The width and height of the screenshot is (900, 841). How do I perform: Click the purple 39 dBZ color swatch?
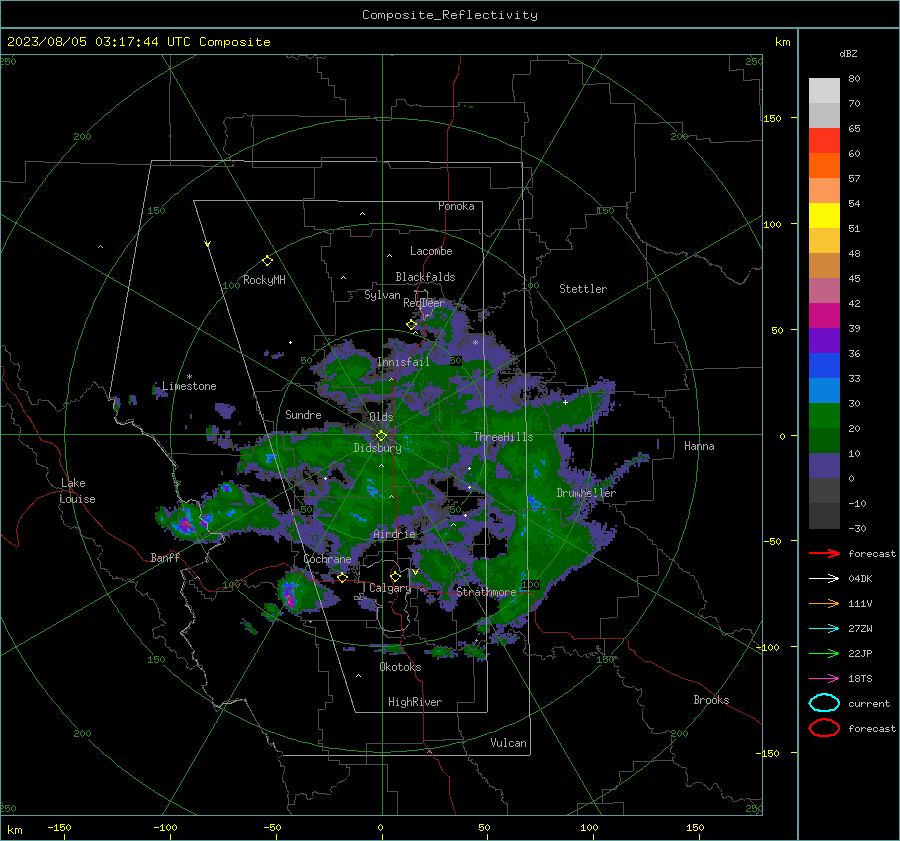[824, 340]
